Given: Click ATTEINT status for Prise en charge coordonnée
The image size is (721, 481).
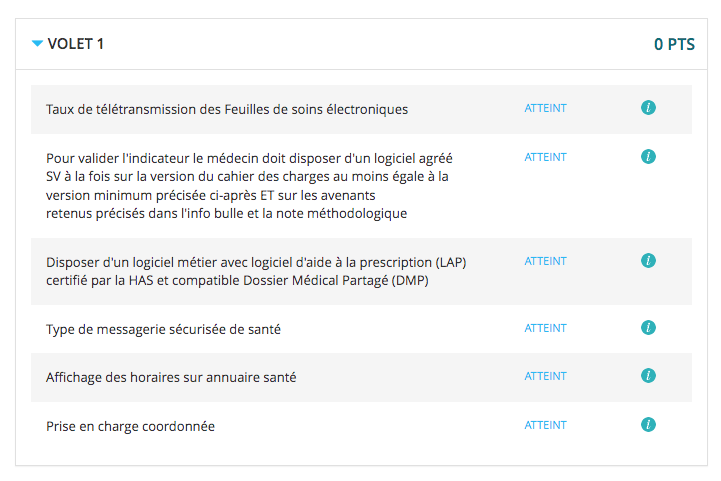Looking at the screenshot, I should click(x=545, y=425).
